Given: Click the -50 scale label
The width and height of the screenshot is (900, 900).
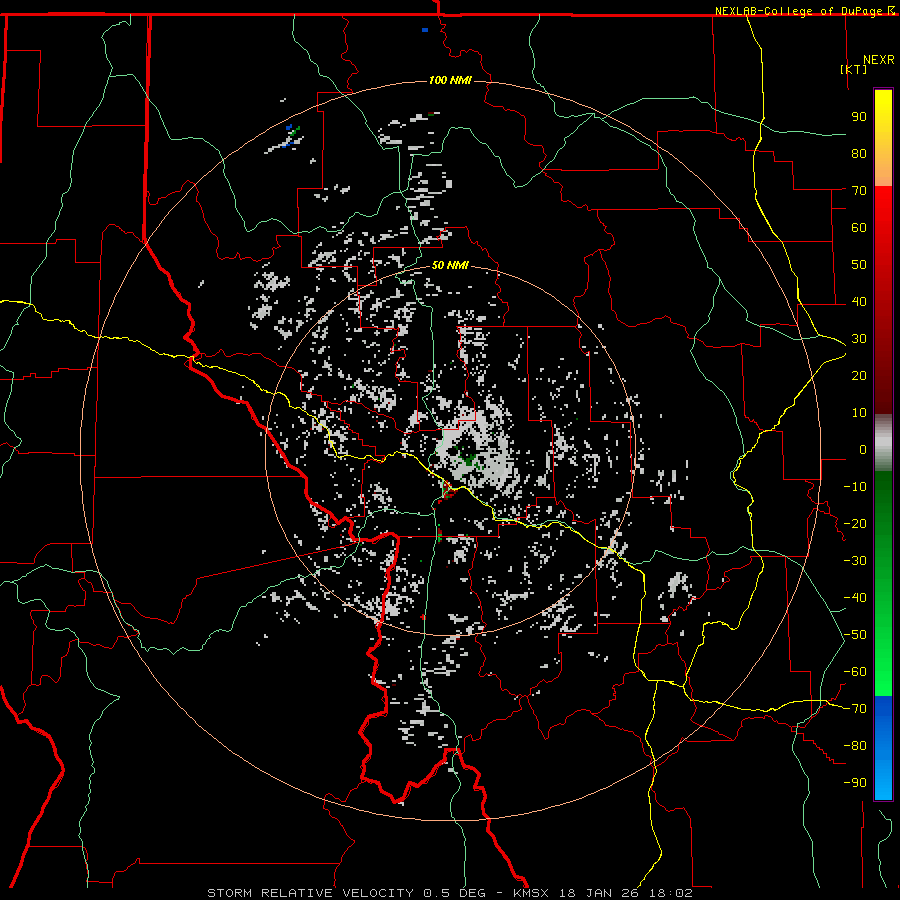Looking at the screenshot, I should pyautogui.click(x=855, y=635).
